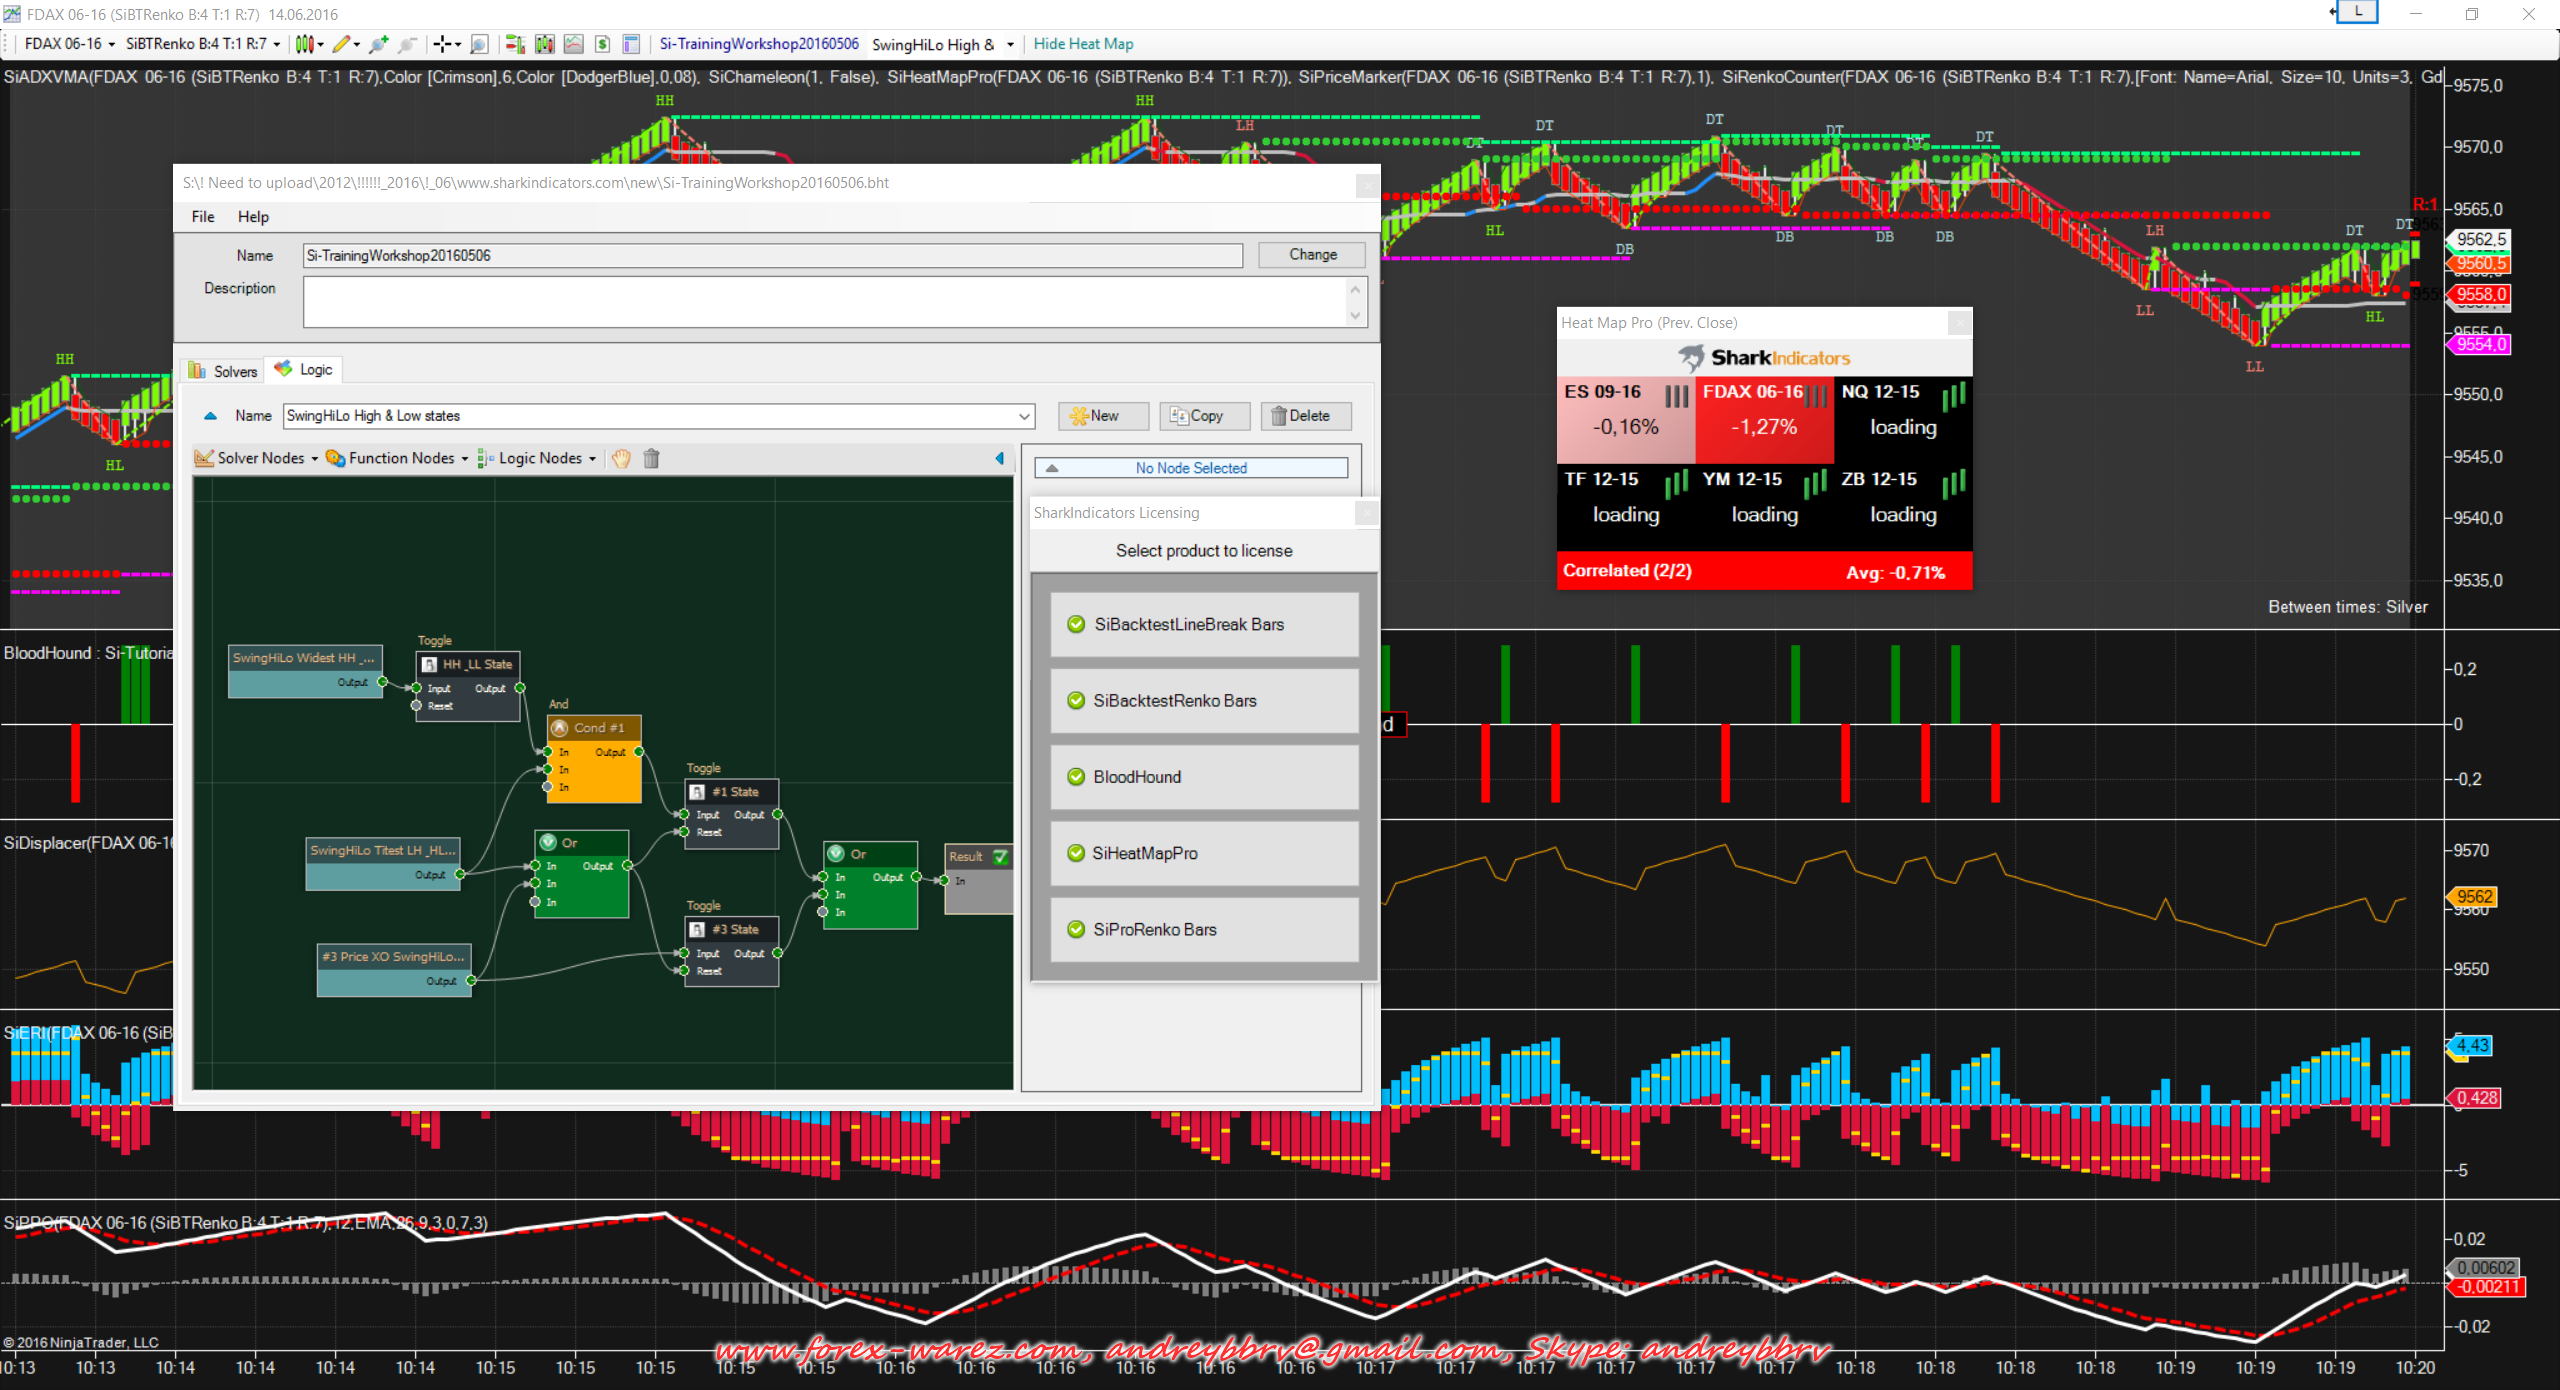
Task: Select the BloodHound license option
Action: tap(1204, 777)
